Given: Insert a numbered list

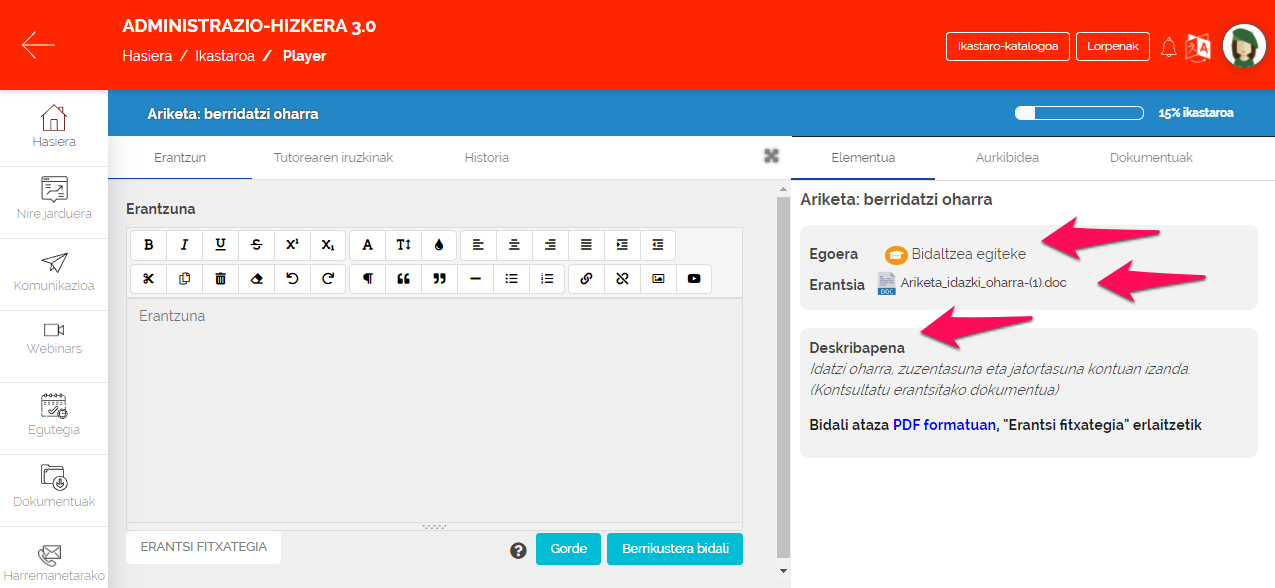Looking at the screenshot, I should [x=547, y=279].
